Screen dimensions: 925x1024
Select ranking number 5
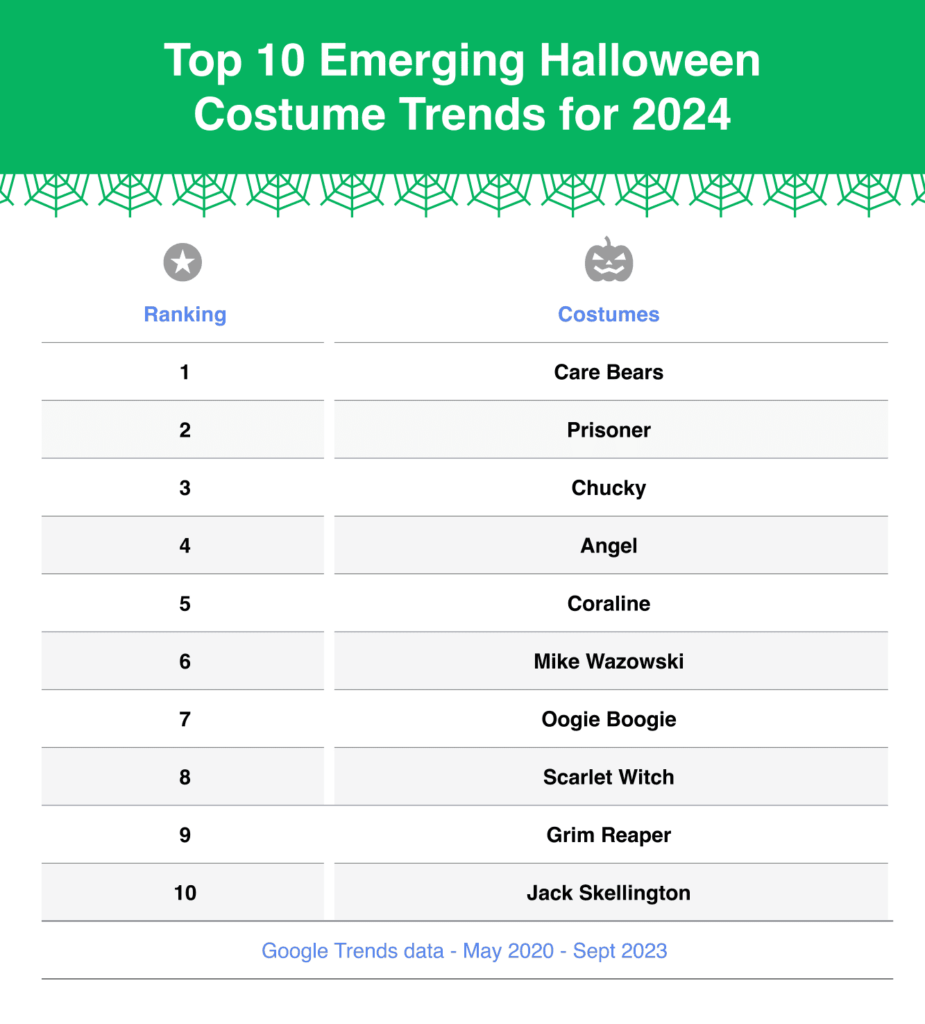pyautogui.click(x=185, y=604)
